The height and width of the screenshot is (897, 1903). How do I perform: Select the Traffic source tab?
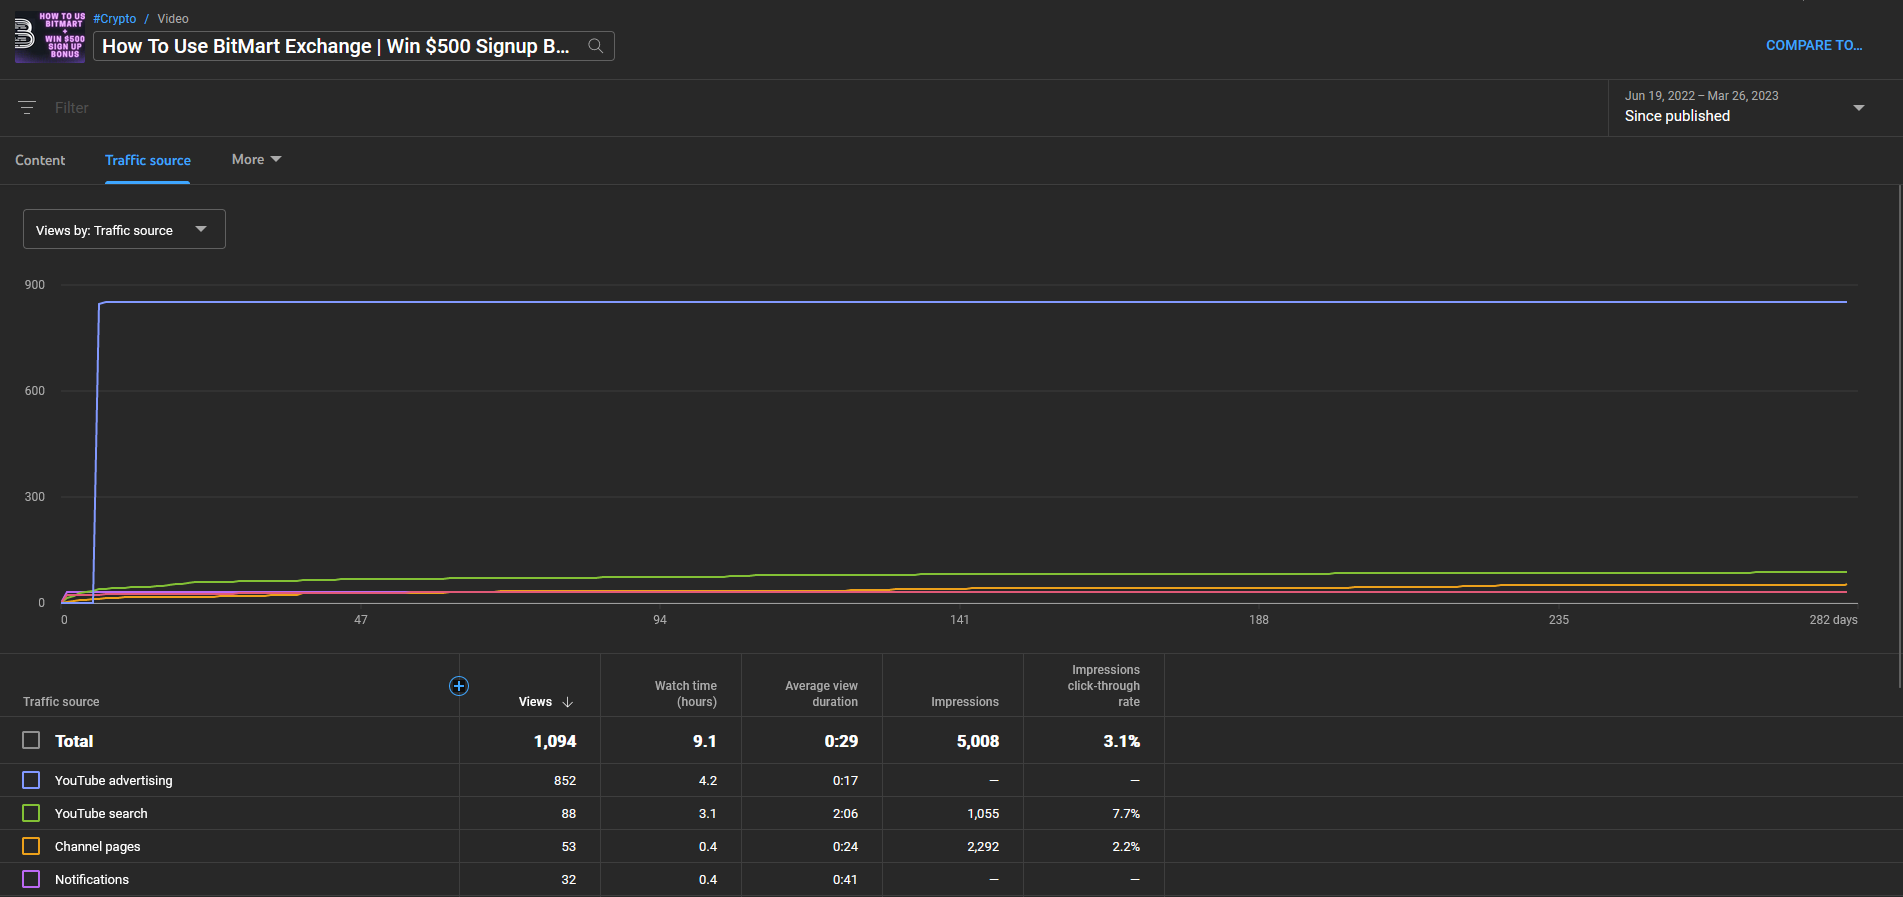click(x=148, y=160)
